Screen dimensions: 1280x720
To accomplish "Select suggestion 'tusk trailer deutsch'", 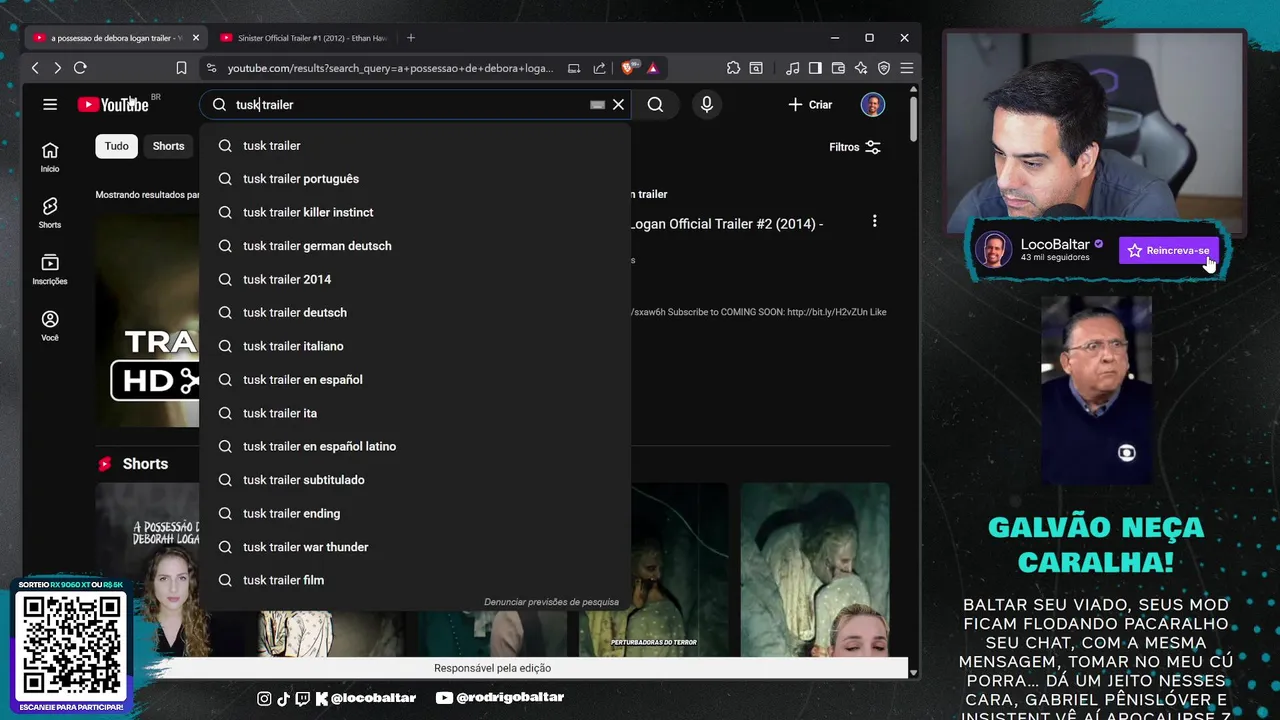I will [415, 313].
